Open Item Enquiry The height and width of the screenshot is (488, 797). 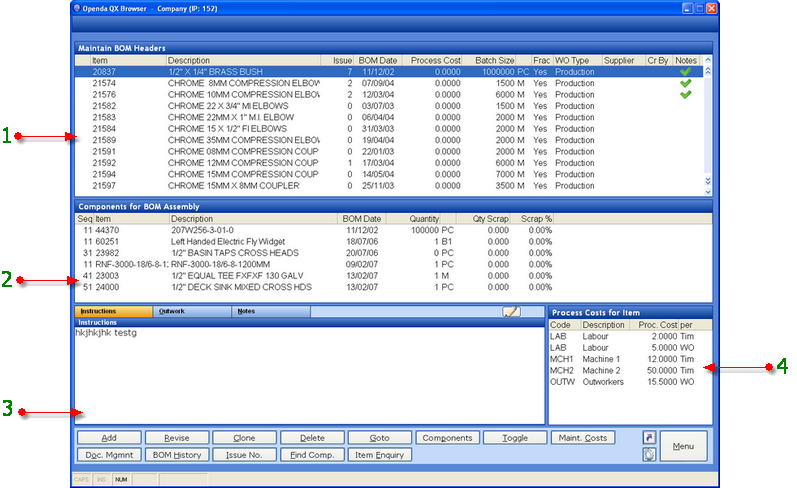coord(380,455)
